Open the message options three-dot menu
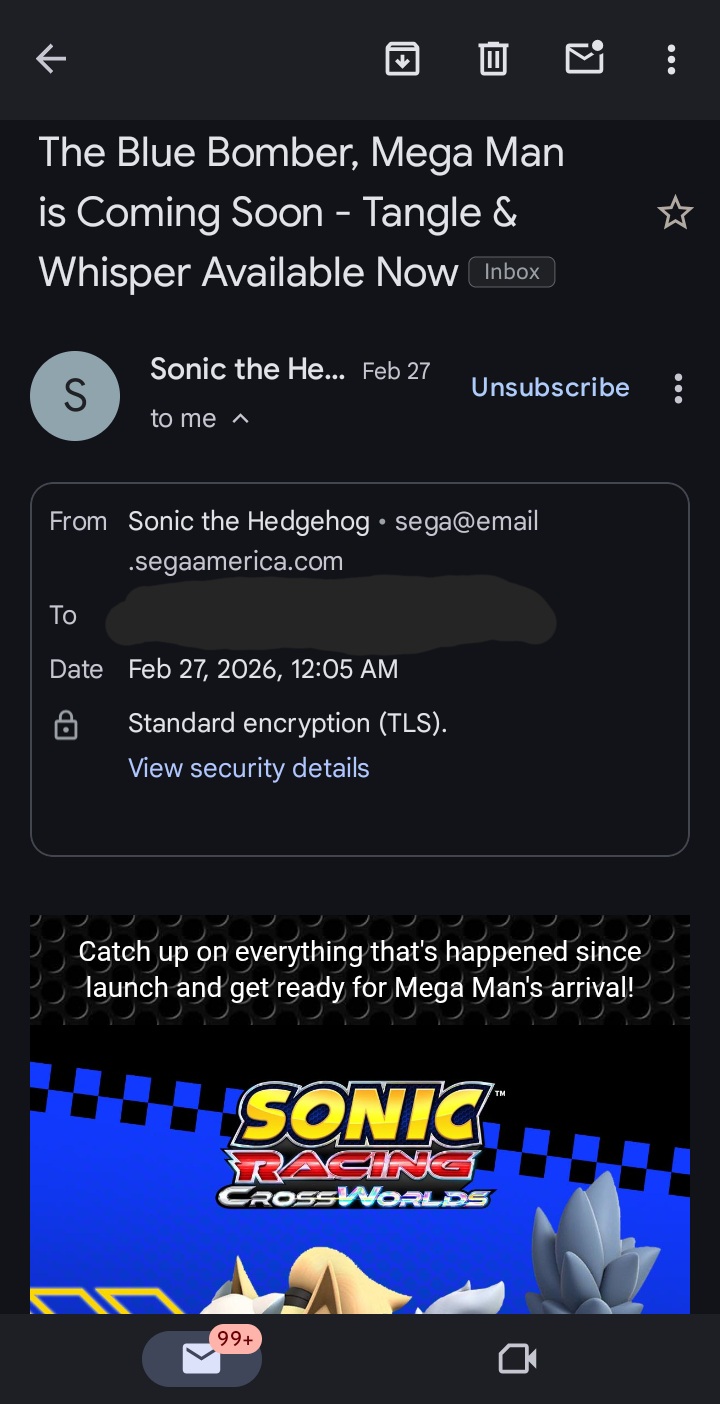Image resolution: width=720 pixels, height=1404 pixels. 678,388
